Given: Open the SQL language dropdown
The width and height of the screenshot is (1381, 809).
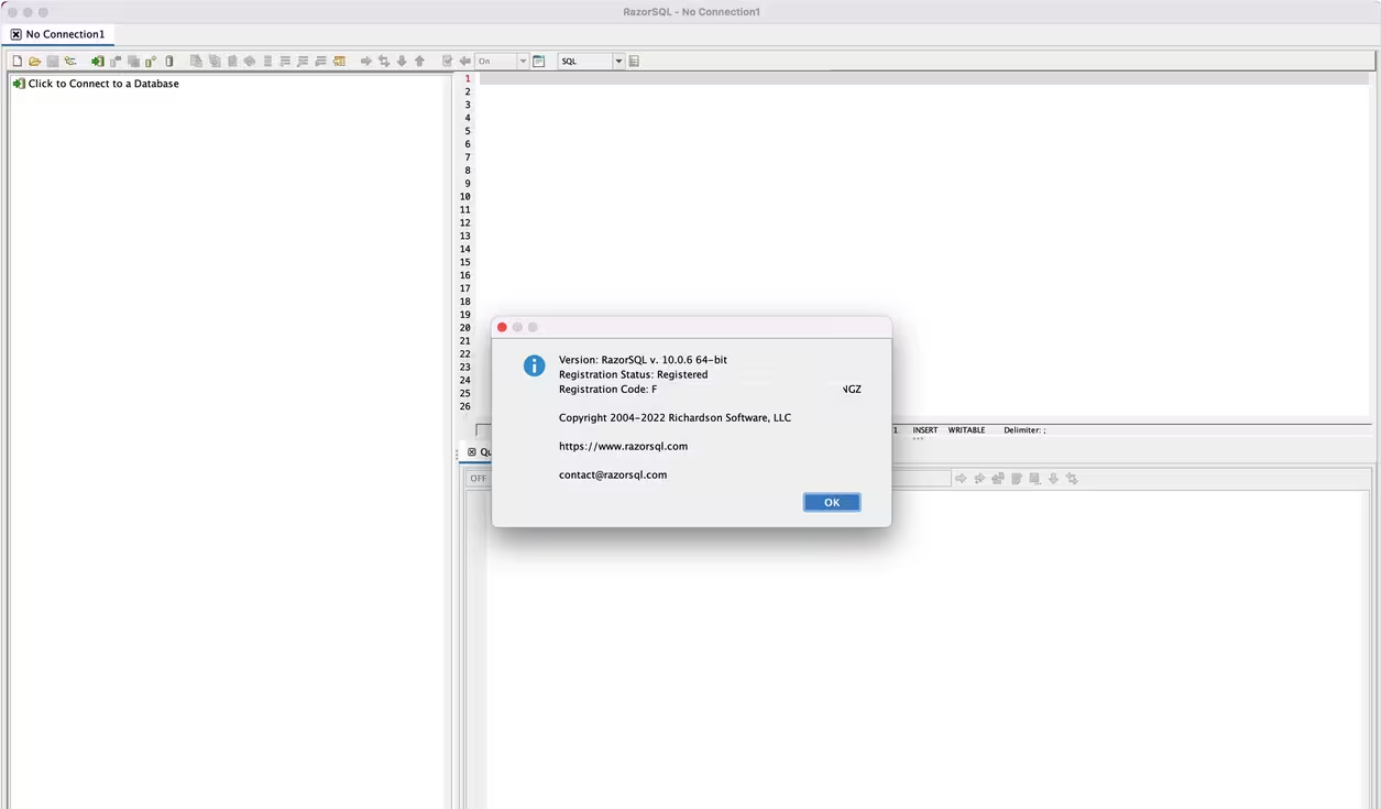Looking at the screenshot, I should point(591,61).
